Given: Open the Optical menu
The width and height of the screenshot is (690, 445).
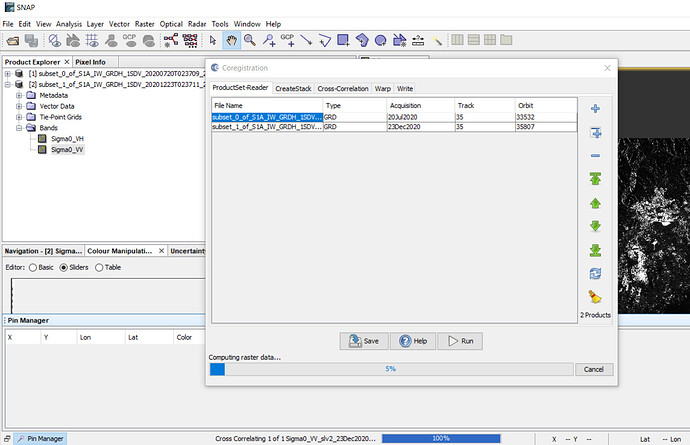Looking at the screenshot, I should click(x=171, y=24).
